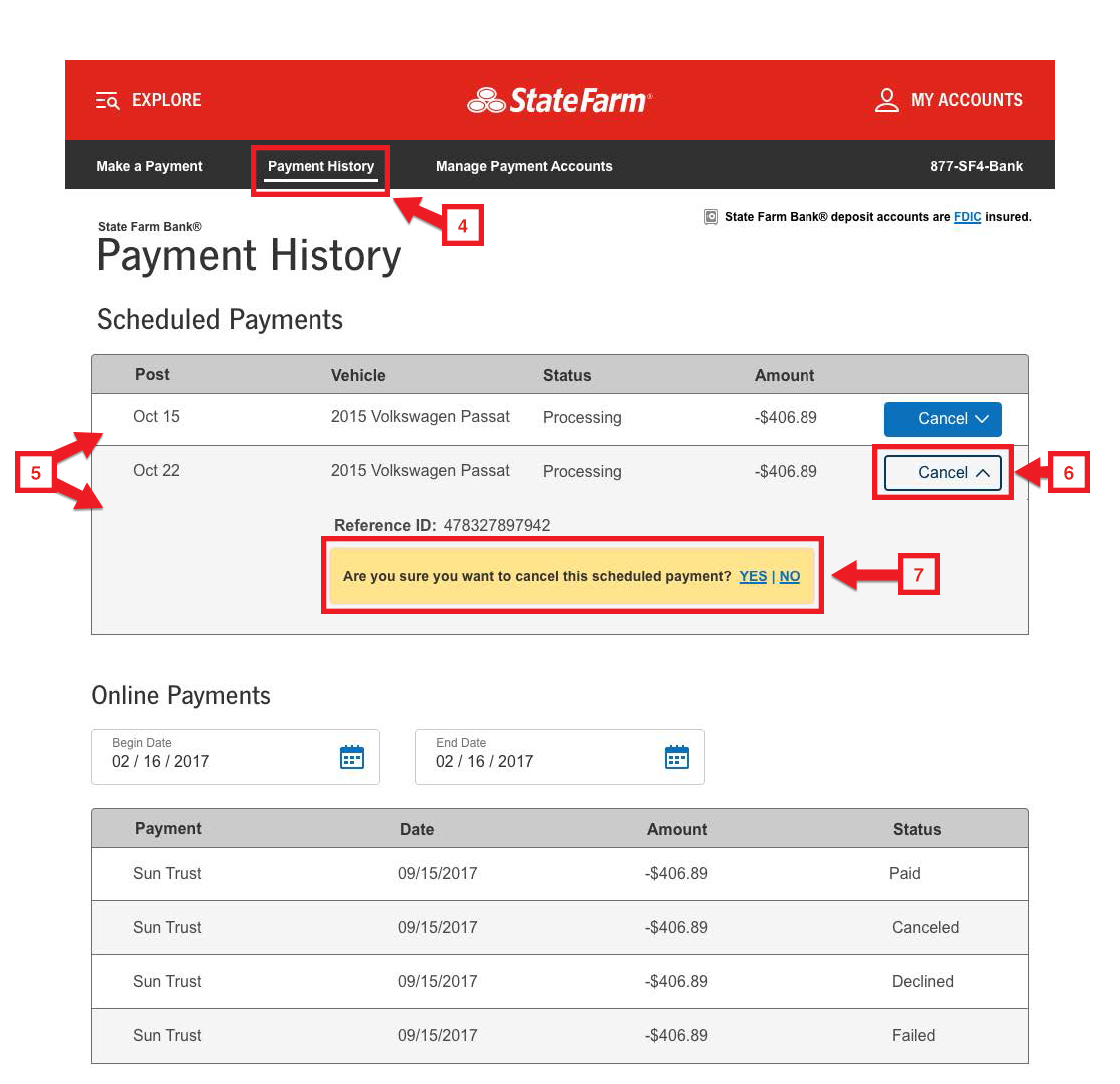
Task: Open the My Accounts user icon
Action: [x=886, y=100]
